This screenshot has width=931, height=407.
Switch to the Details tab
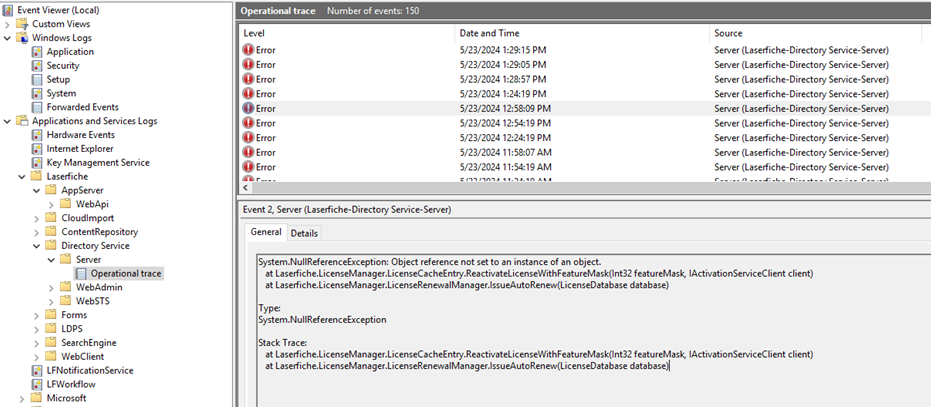[304, 234]
